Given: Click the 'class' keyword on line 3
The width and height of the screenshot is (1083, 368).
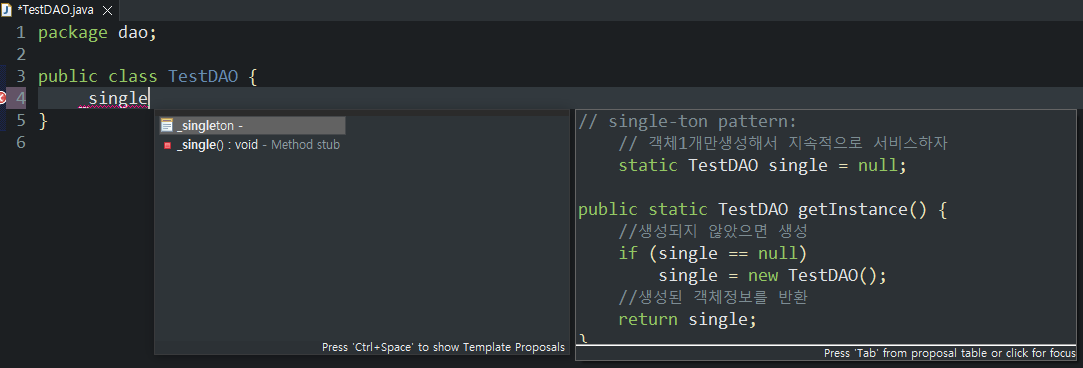Looking at the screenshot, I should pyautogui.click(x=133, y=77).
